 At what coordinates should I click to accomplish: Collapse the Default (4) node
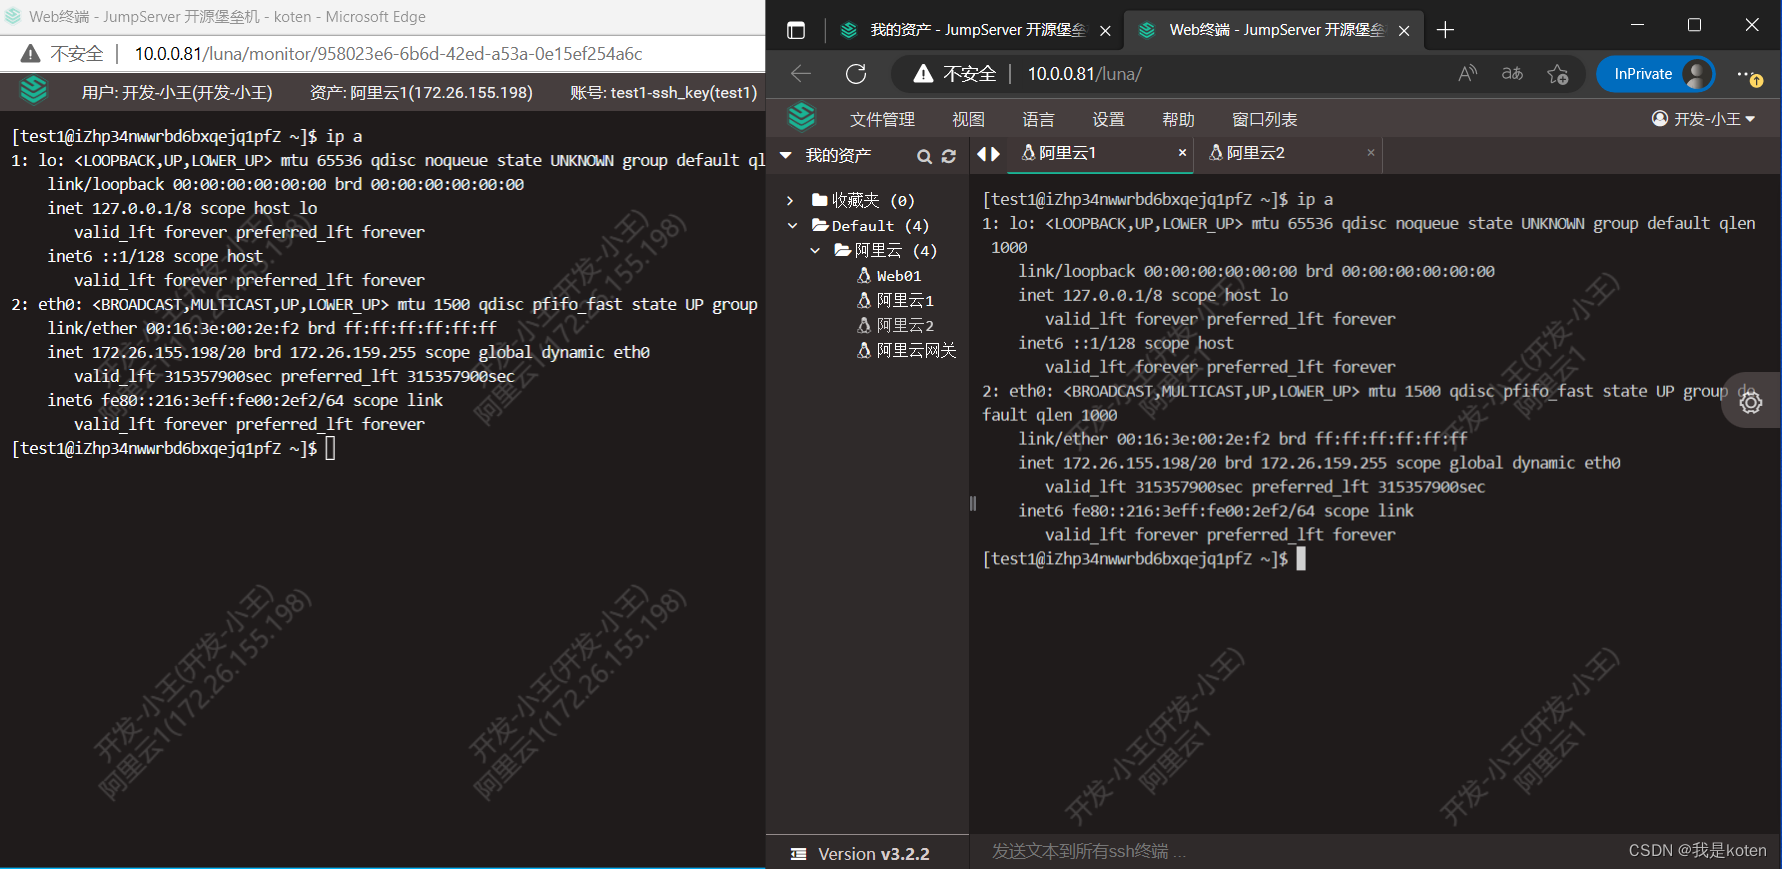pyautogui.click(x=792, y=226)
